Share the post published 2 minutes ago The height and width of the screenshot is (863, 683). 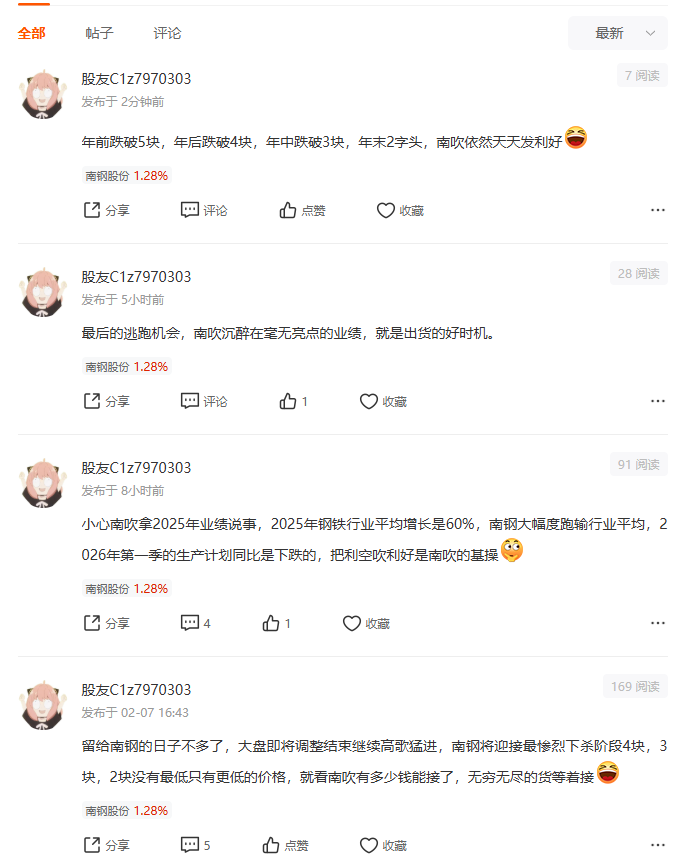pos(106,210)
